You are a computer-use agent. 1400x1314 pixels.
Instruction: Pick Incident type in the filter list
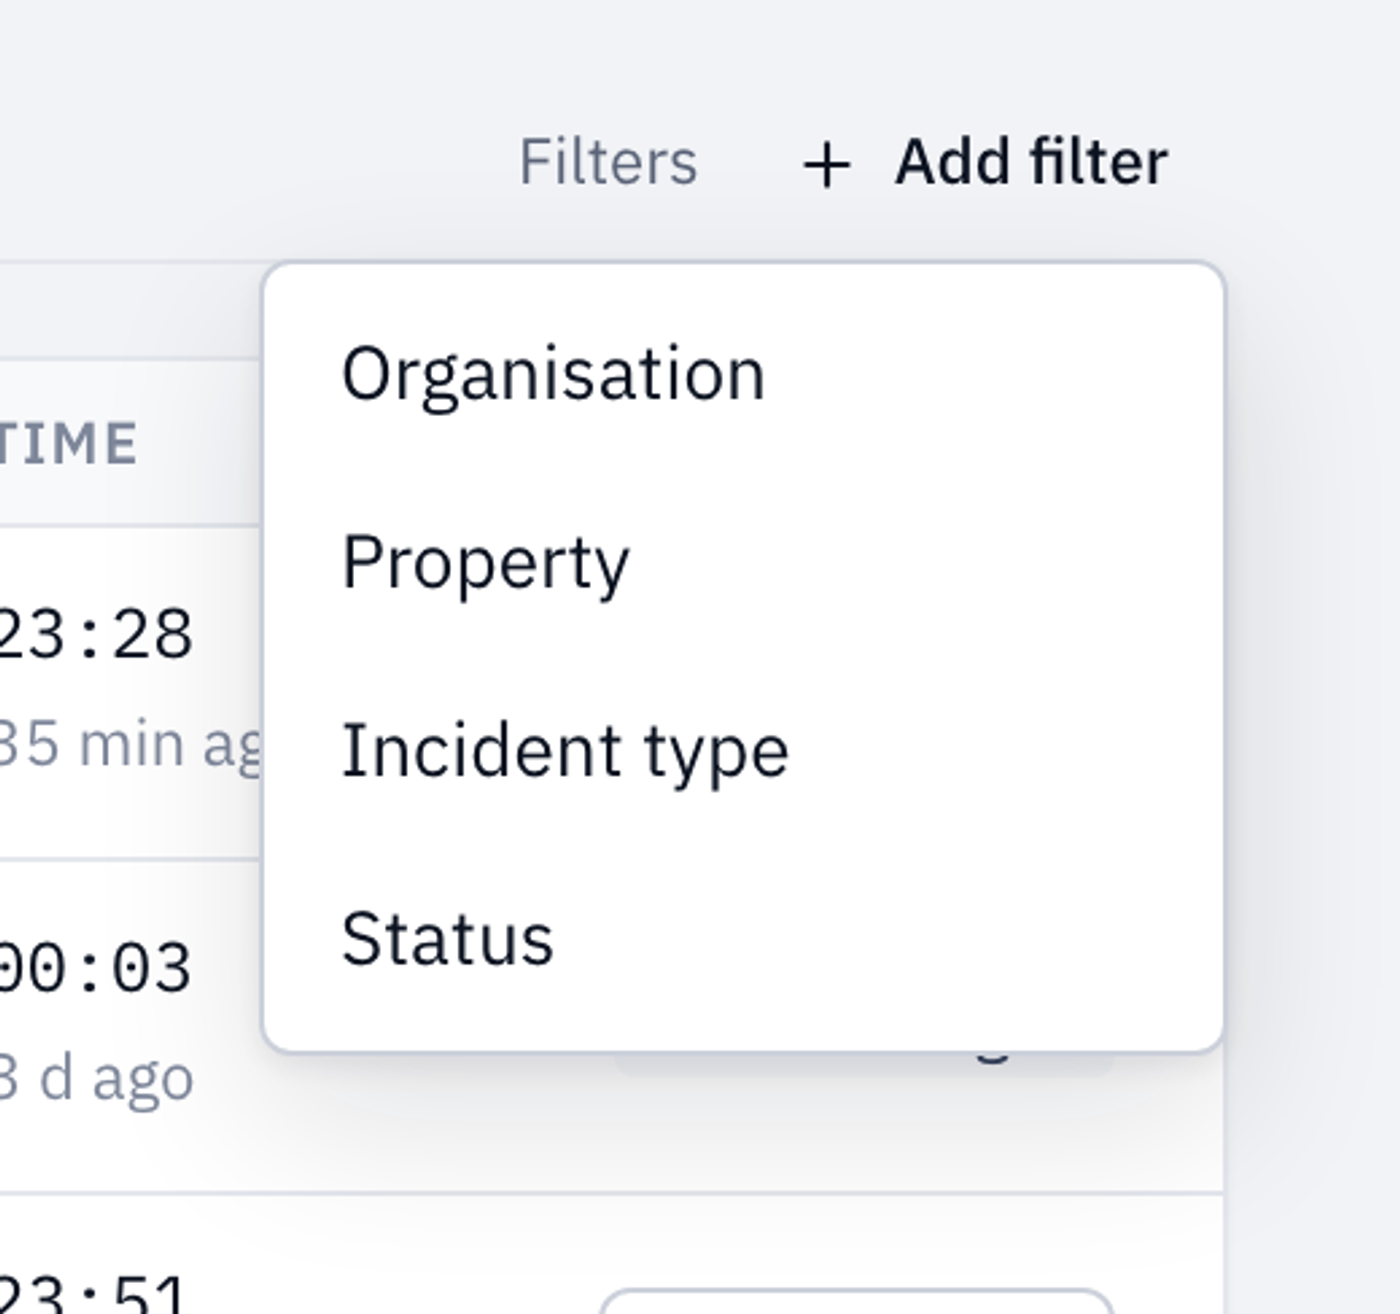(x=743, y=750)
